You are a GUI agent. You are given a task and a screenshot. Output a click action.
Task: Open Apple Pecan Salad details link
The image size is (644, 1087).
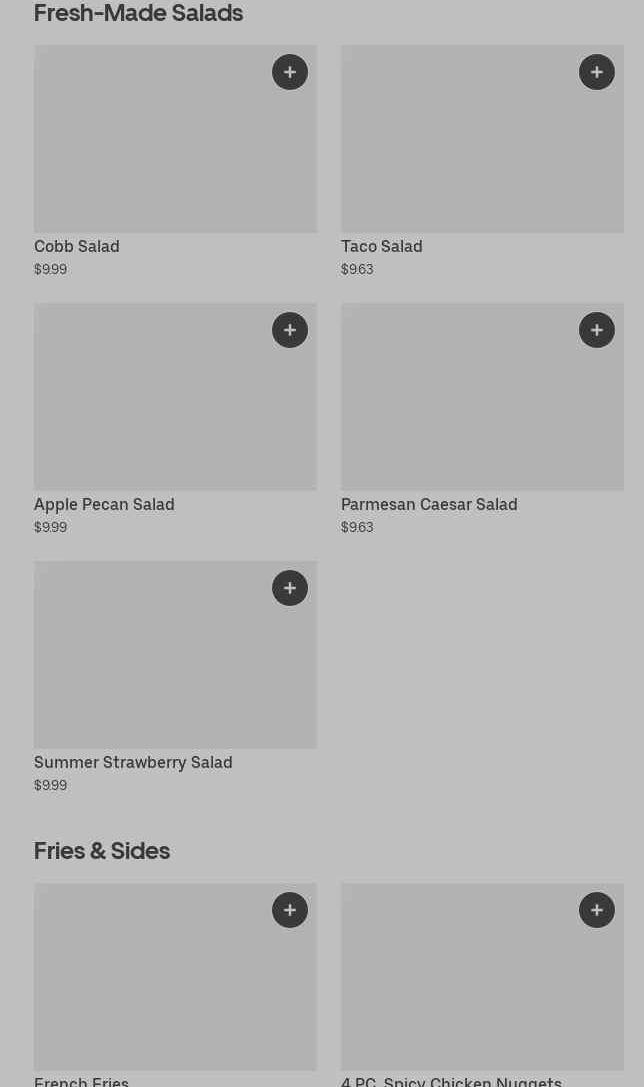pos(104,504)
